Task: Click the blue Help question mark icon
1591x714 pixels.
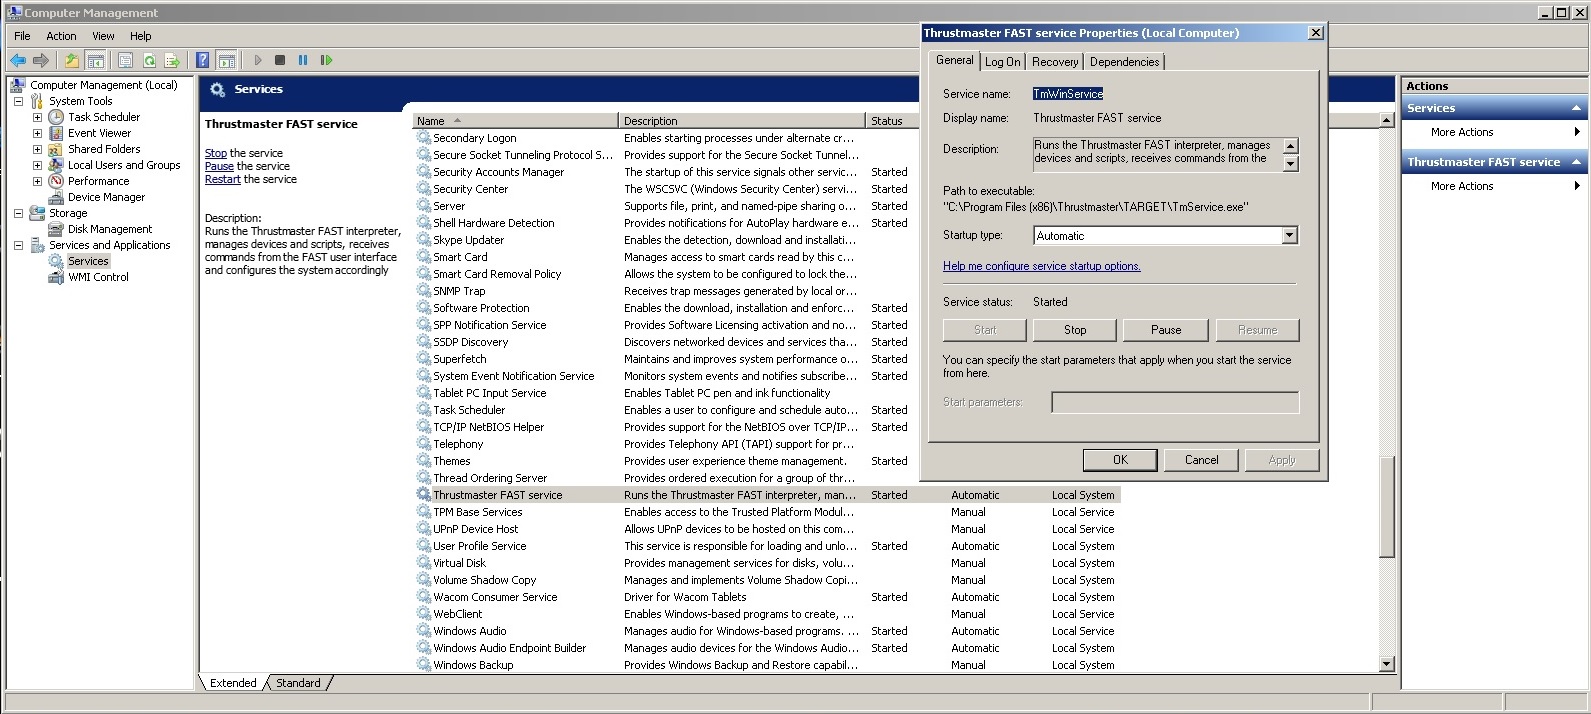Action: 202,60
